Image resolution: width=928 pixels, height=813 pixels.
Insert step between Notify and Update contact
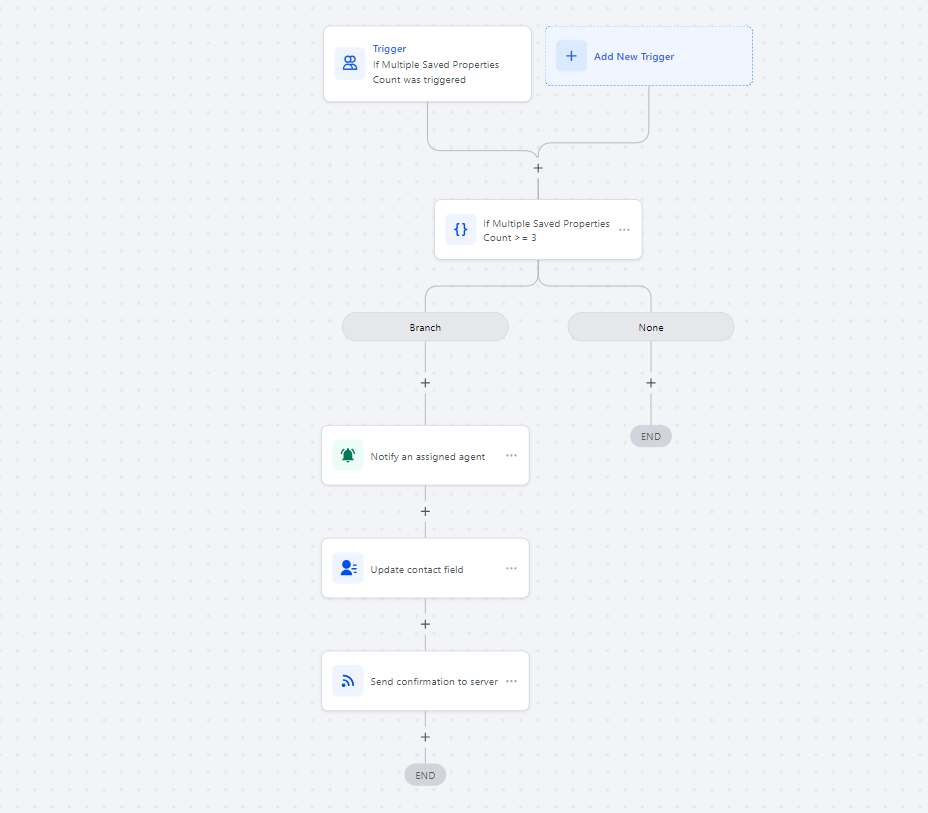pyautogui.click(x=425, y=512)
